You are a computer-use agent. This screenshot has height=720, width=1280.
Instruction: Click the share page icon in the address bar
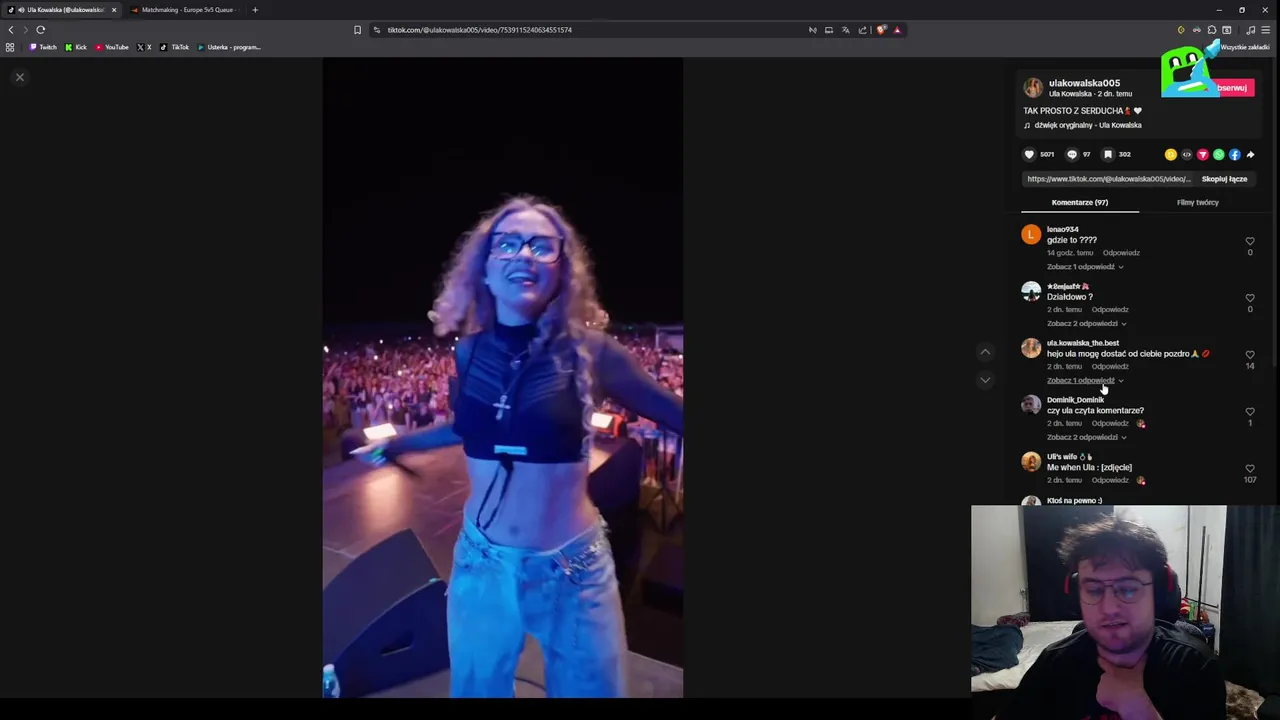[862, 30]
